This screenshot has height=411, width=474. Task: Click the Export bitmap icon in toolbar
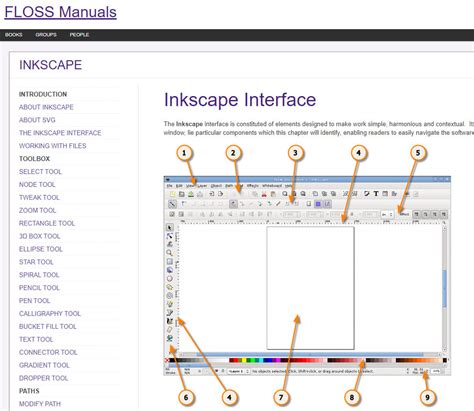tap(220, 194)
